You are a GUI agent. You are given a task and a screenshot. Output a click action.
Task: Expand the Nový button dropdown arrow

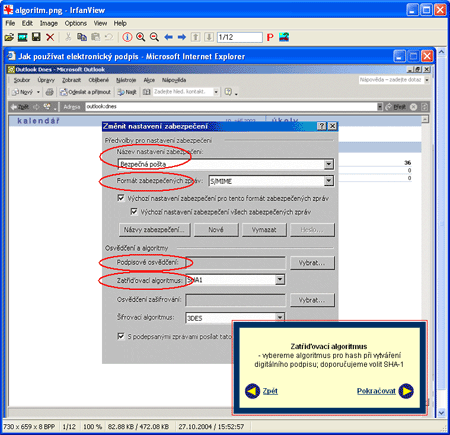[38, 92]
